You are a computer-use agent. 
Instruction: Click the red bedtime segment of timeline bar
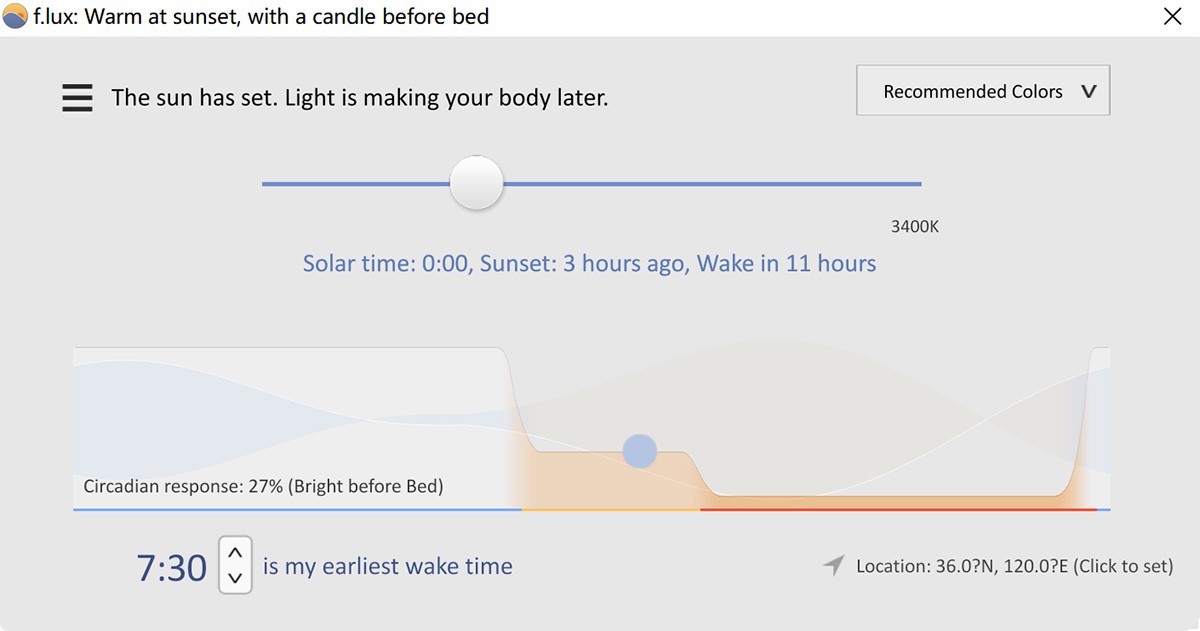898,509
